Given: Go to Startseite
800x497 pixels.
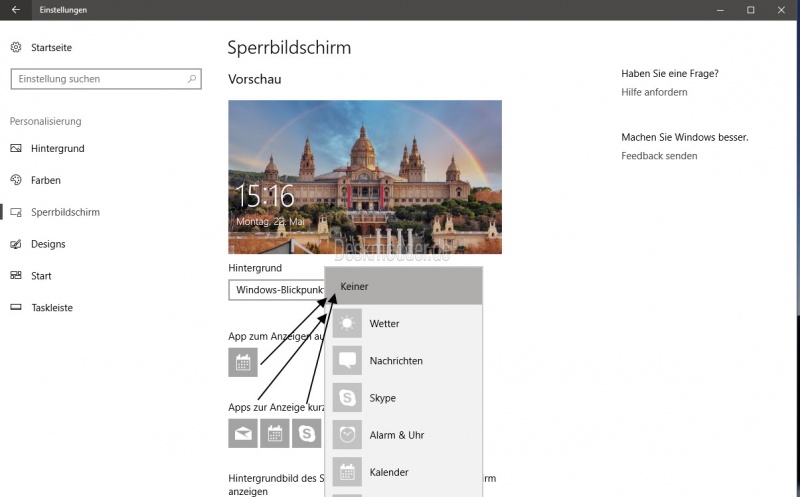Looking at the screenshot, I should pos(51,47).
